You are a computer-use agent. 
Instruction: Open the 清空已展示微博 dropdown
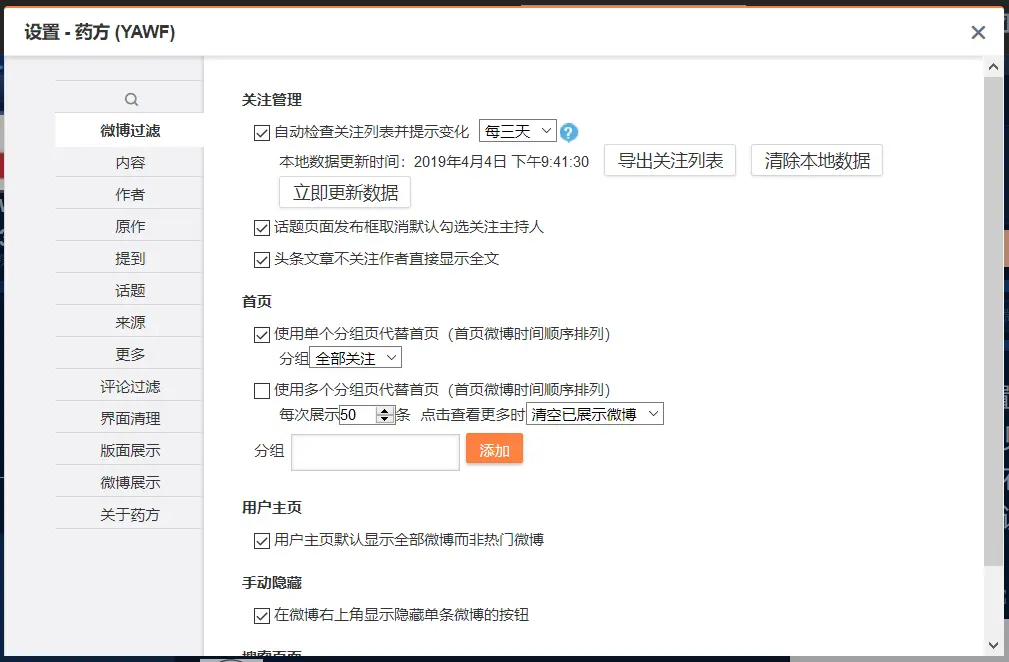[x=594, y=413]
